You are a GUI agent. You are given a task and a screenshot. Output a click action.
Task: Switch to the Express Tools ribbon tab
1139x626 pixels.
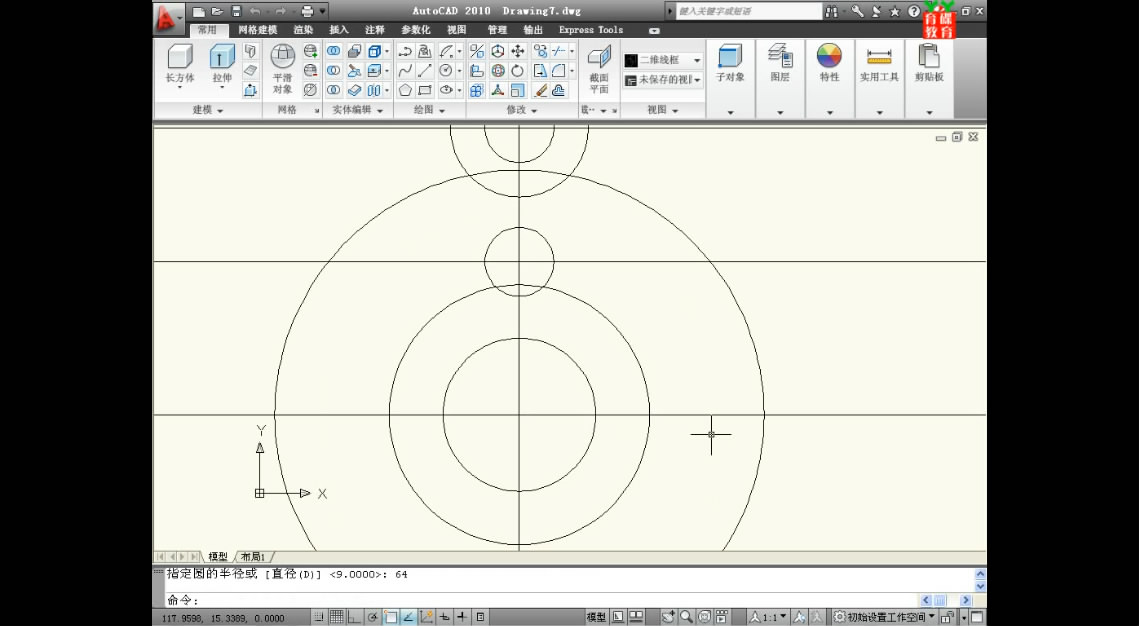coord(591,30)
